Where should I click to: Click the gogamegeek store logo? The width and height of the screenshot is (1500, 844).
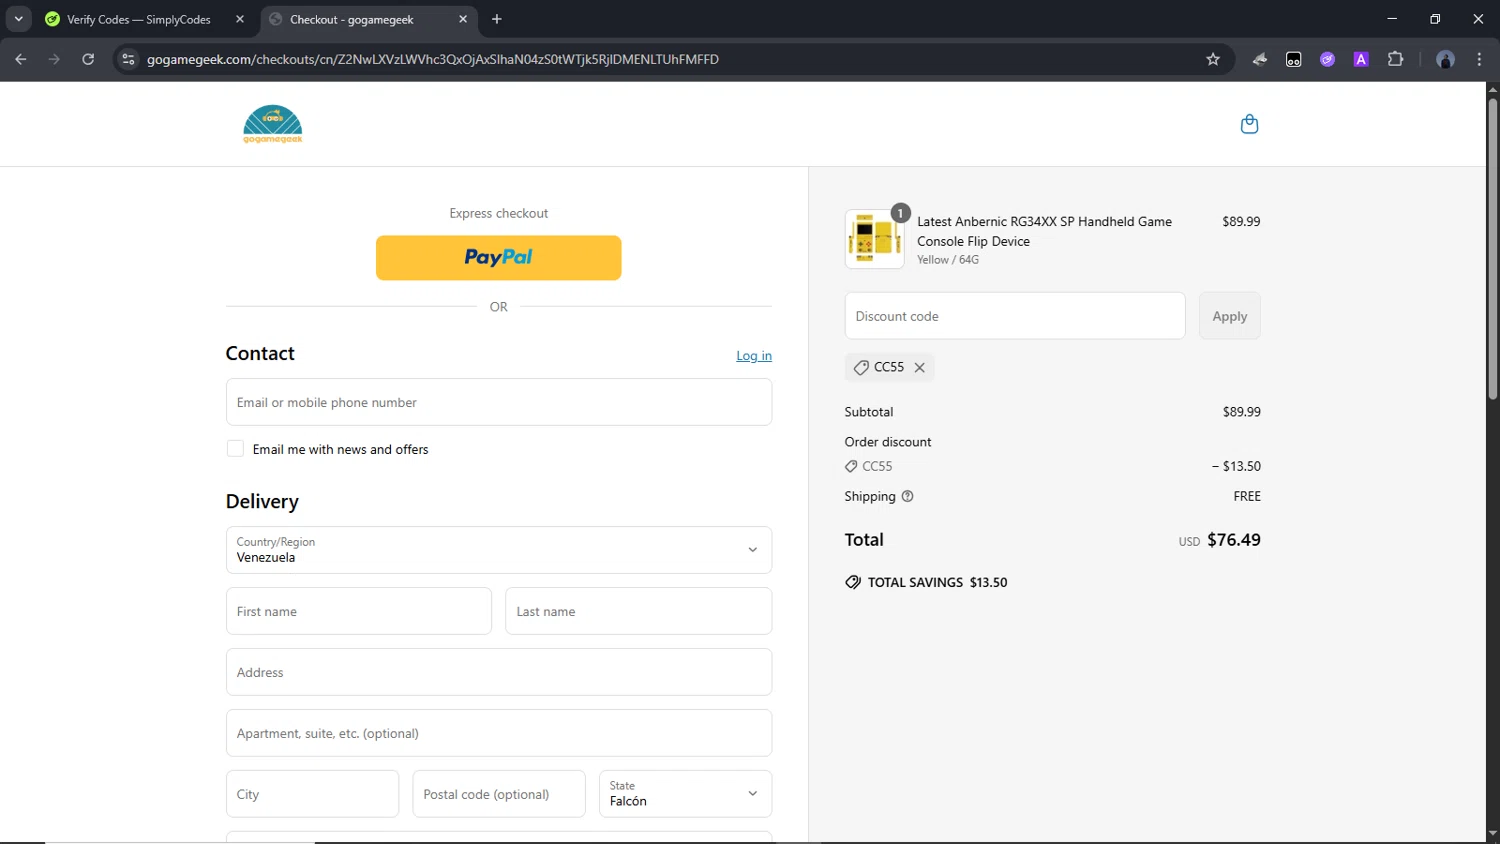273,124
